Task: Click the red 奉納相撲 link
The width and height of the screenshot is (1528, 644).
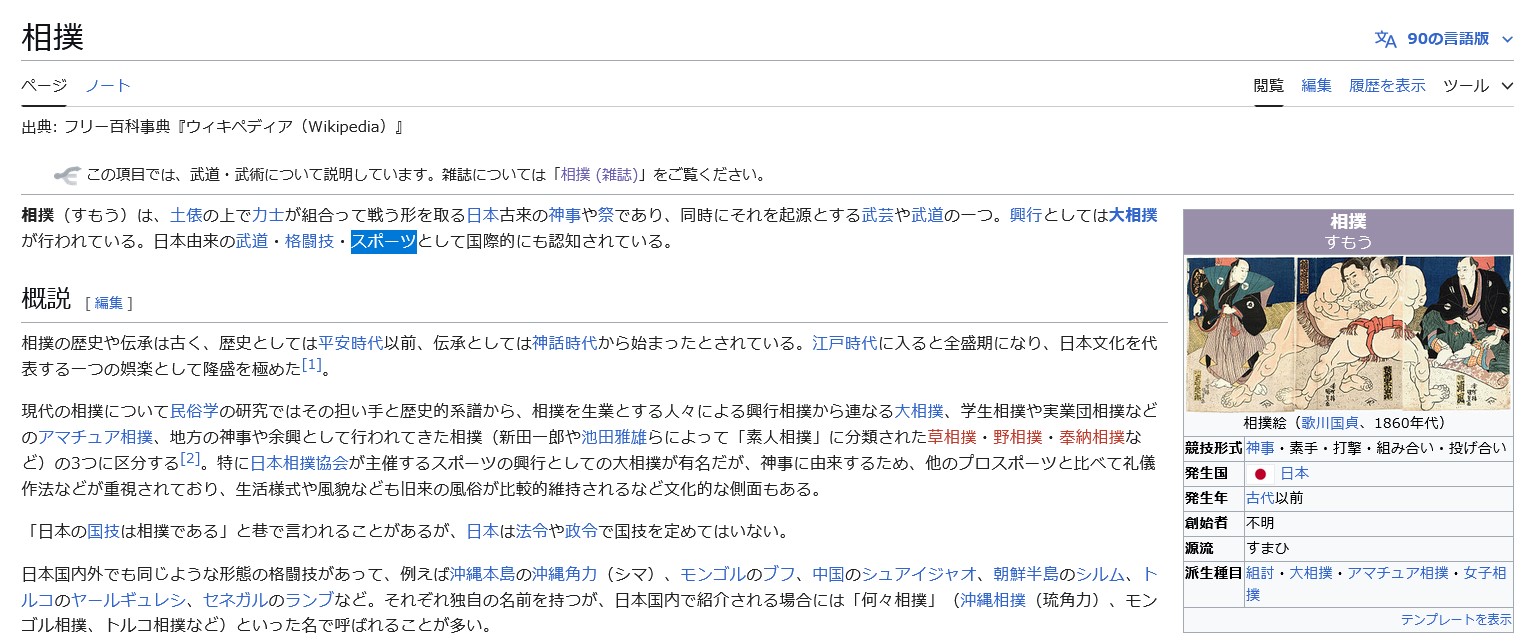Action: (x=1091, y=437)
